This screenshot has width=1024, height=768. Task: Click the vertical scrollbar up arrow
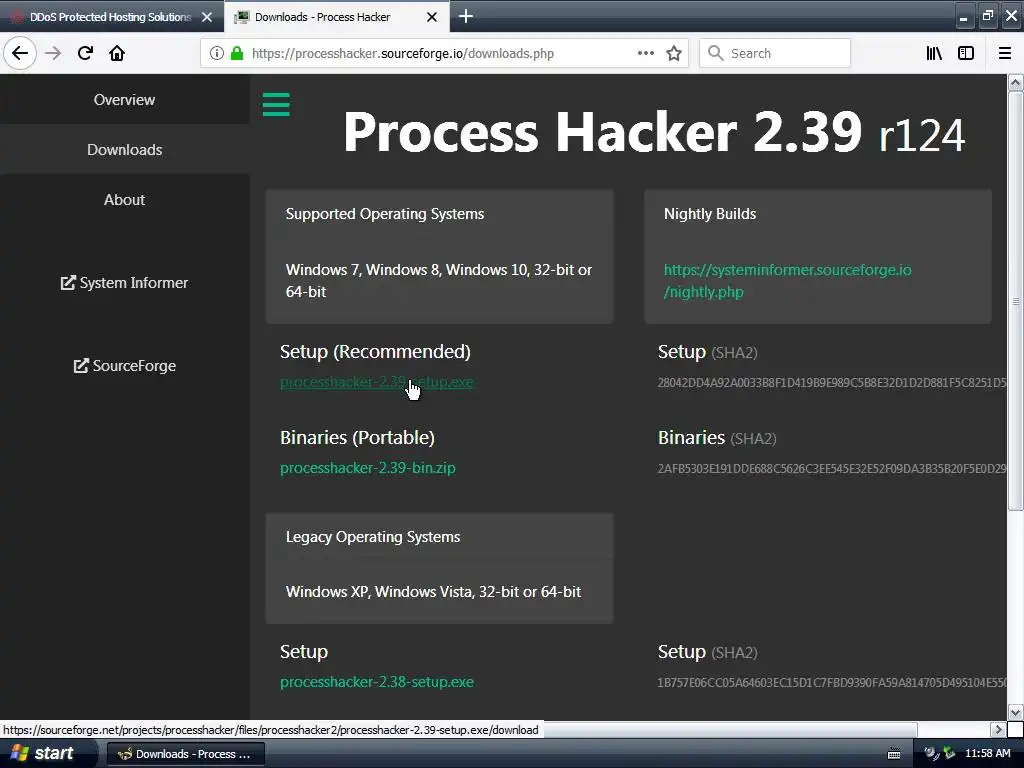1015,83
